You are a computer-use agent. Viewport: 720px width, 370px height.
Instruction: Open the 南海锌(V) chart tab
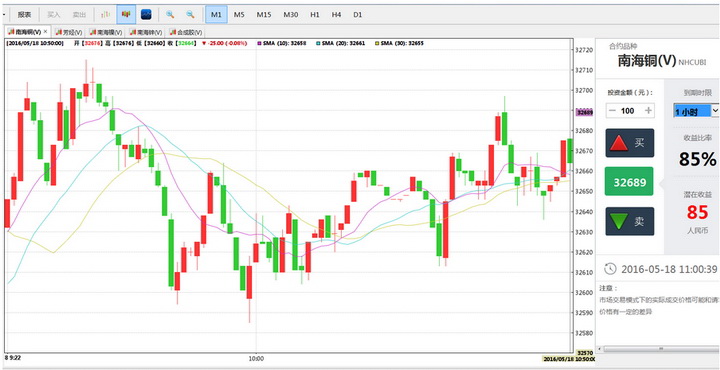click(x=146, y=32)
